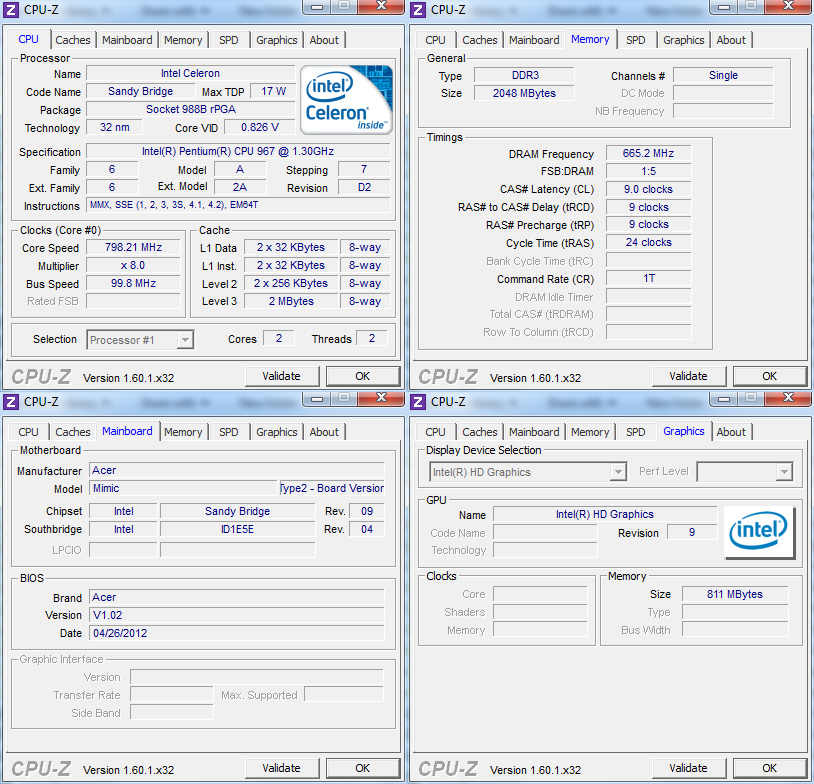Viewport: 814px width, 784px height.
Task: Open the About tab in the Graphics window
Action: pyautogui.click(x=731, y=432)
